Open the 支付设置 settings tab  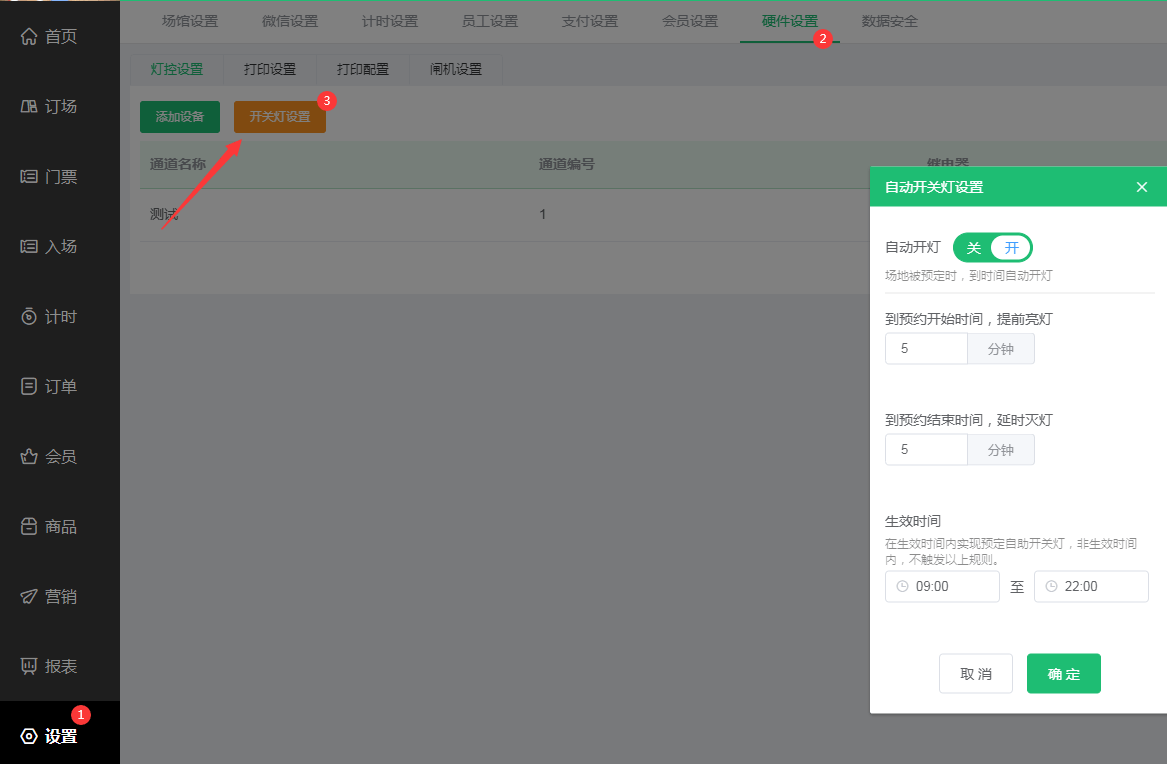click(x=589, y=20)
